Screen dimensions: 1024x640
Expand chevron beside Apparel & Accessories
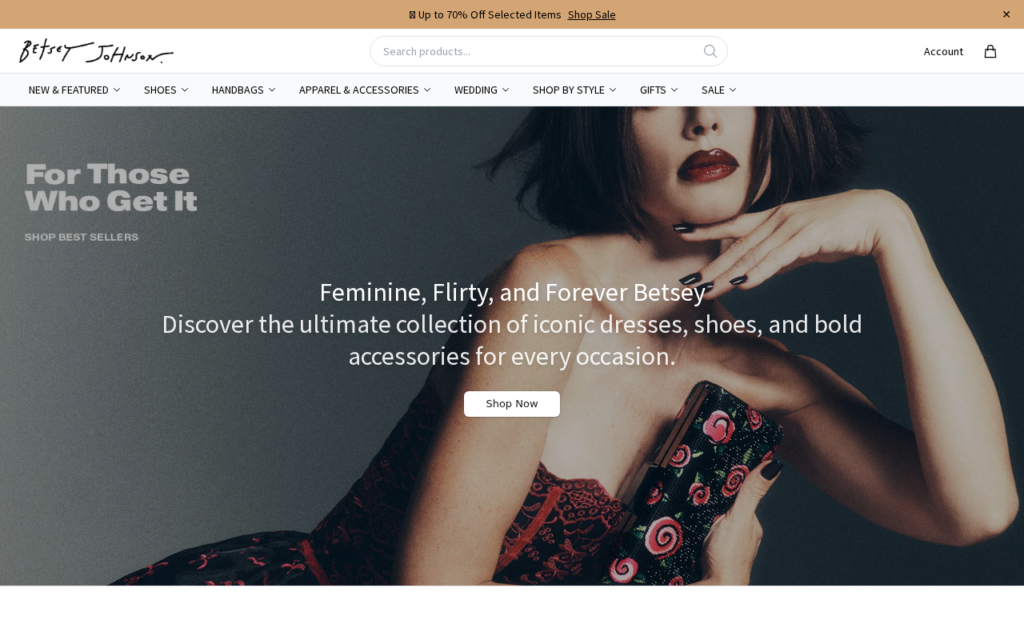point(427,90)
